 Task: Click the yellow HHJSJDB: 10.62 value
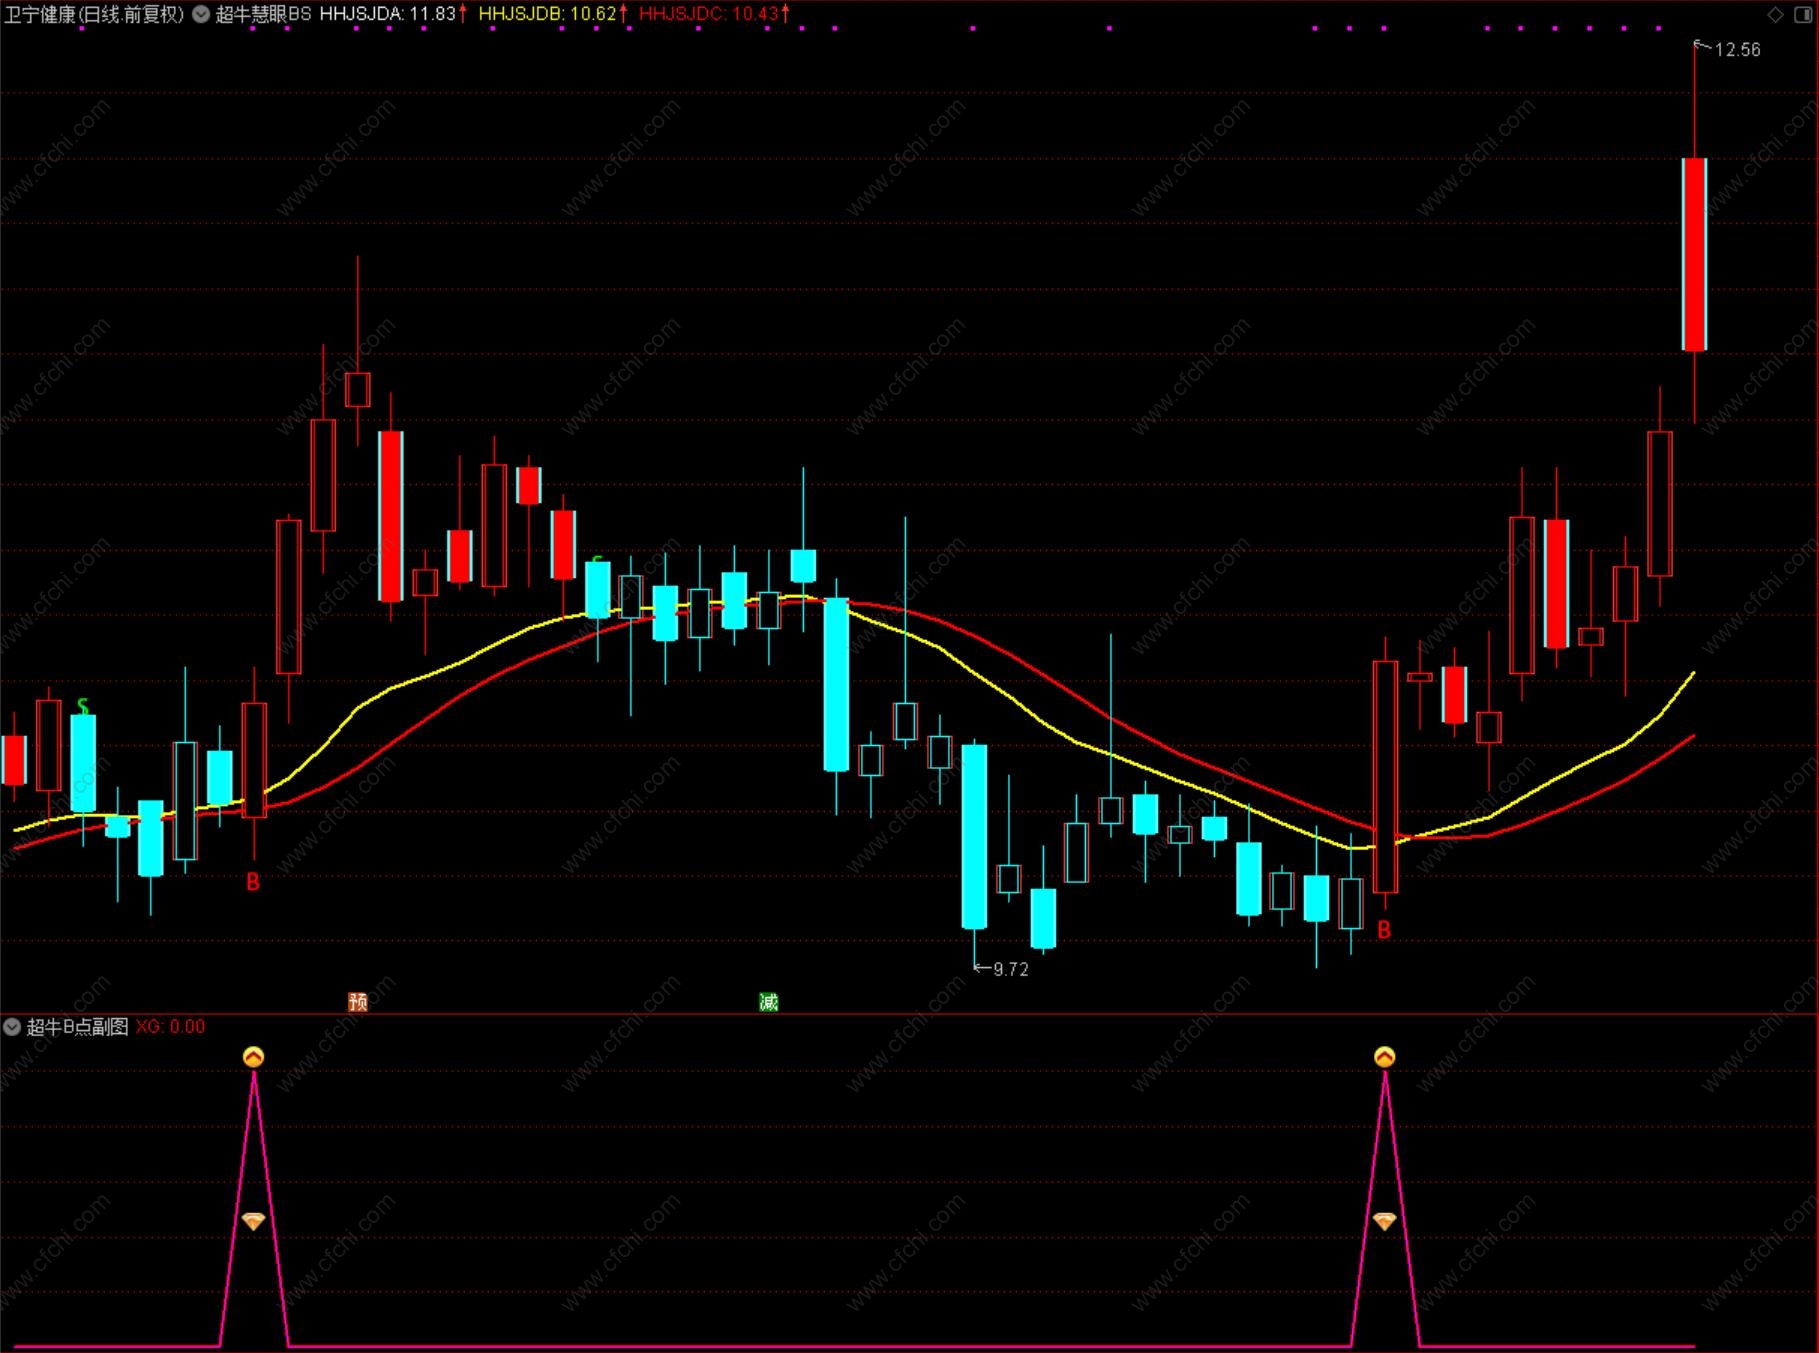click(548, 14)
